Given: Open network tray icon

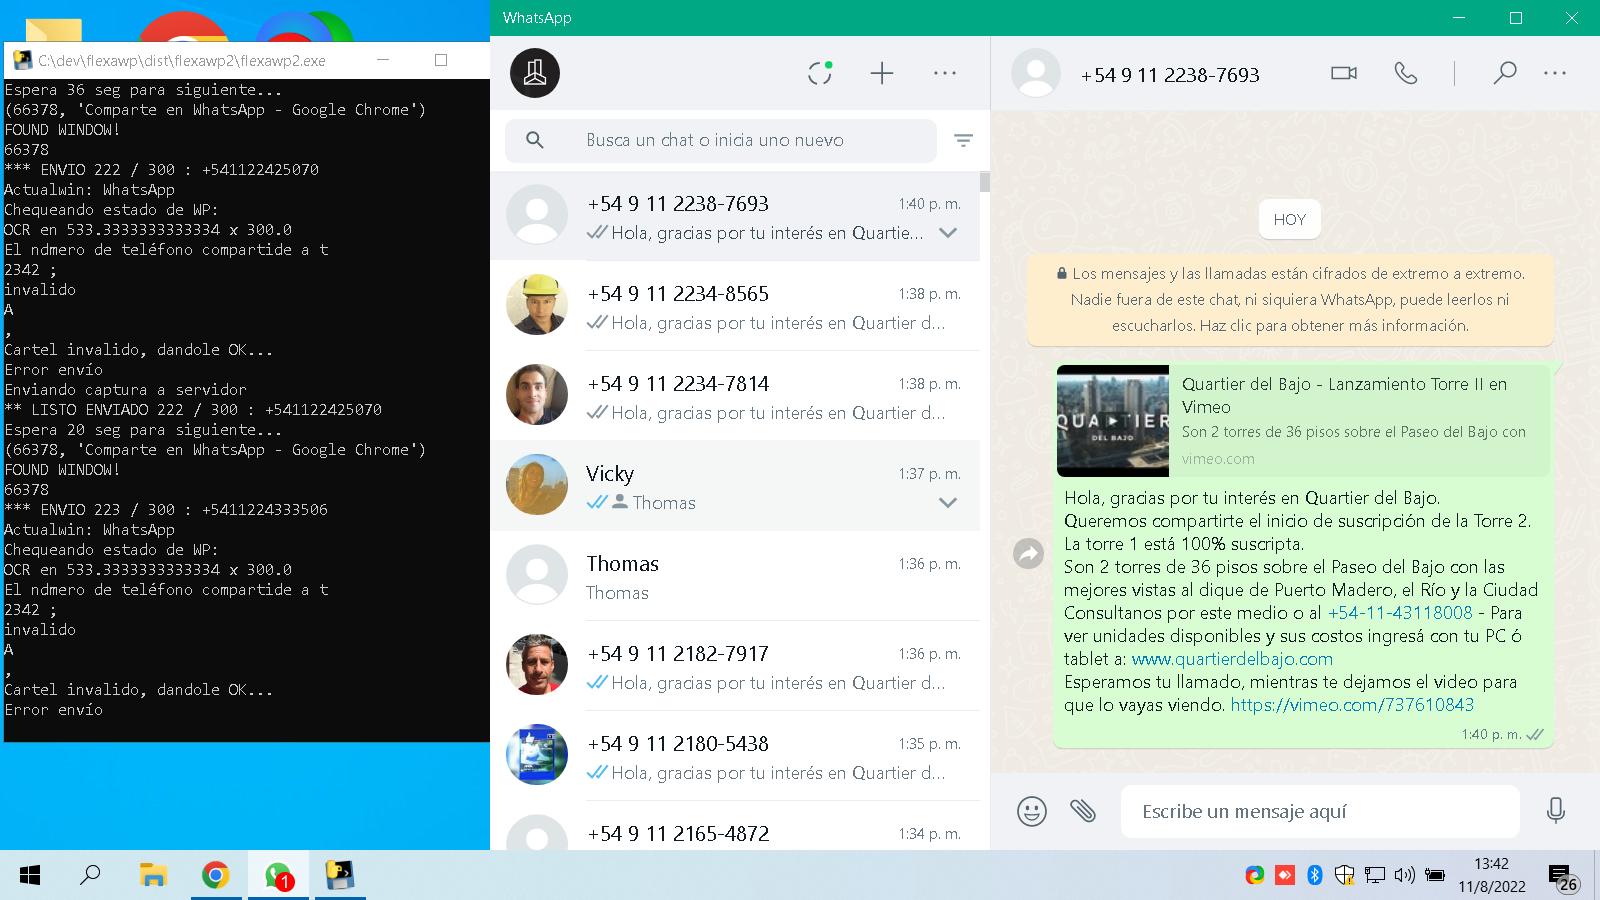Looking at the screenshot, I should point(1375,876).
